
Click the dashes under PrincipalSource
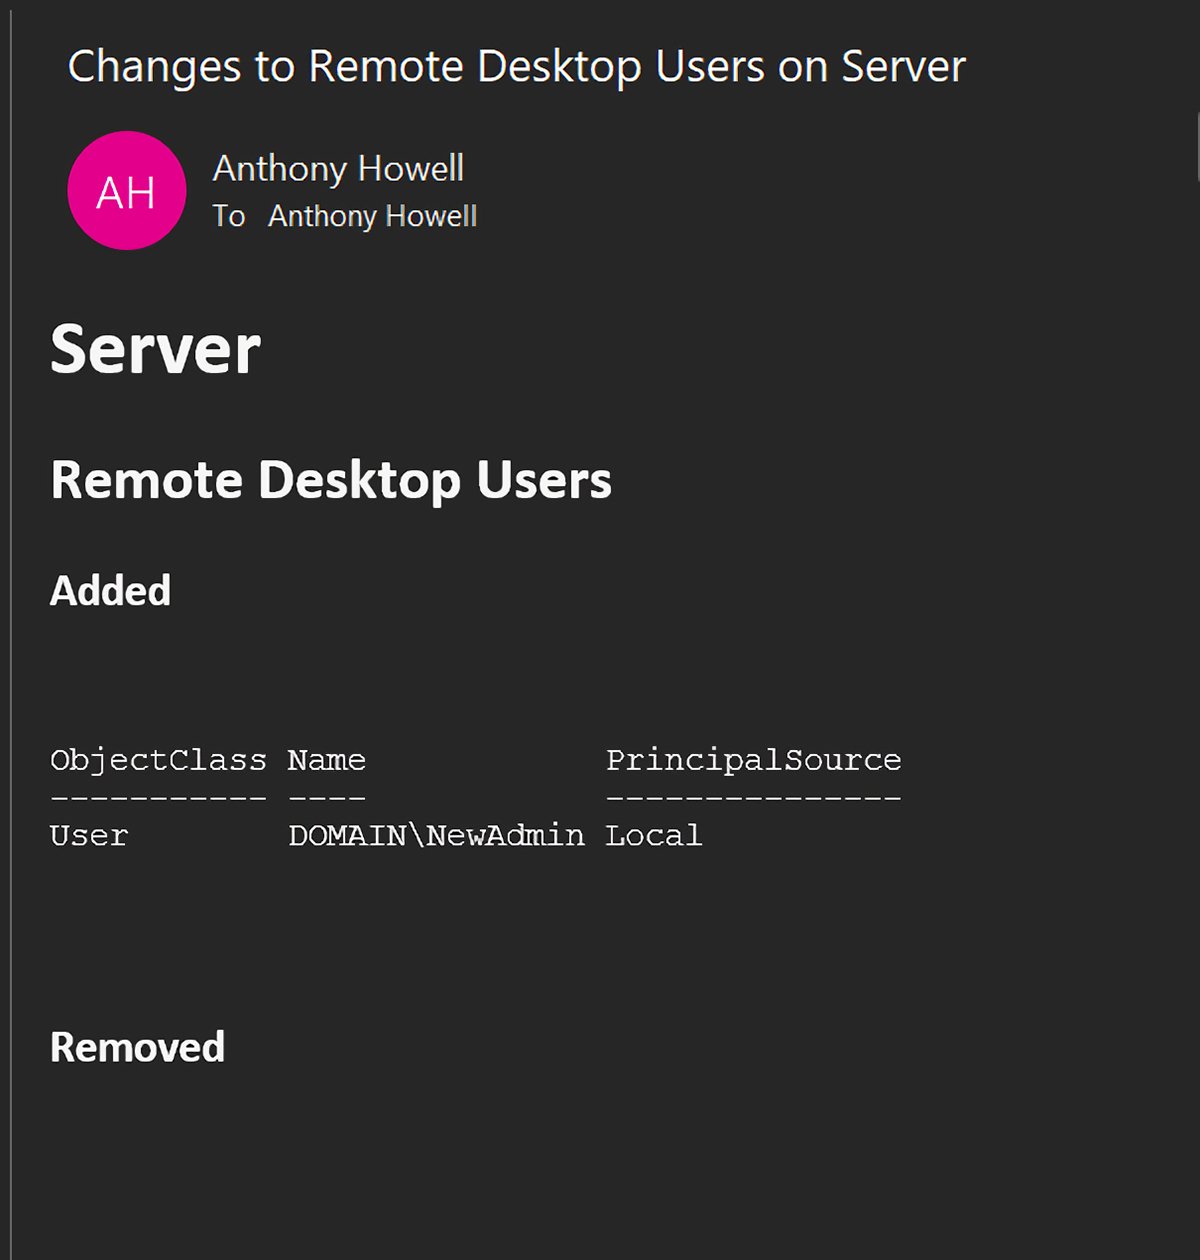pyautogui.click(x=754, y=798)
